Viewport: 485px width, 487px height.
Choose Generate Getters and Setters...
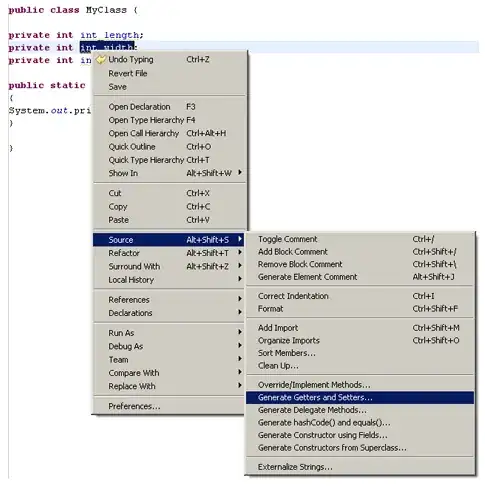360,398
